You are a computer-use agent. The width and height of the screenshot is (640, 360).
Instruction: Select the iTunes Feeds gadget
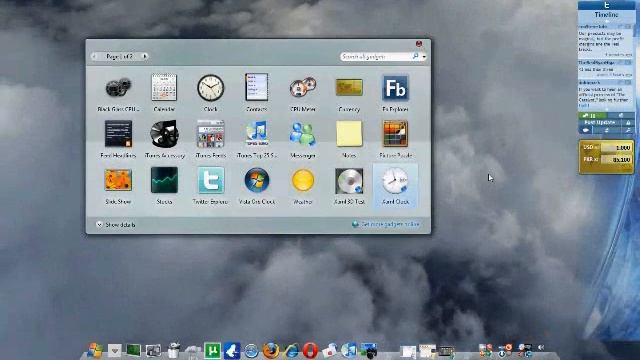pyautogui.click(x=211, y=139)
